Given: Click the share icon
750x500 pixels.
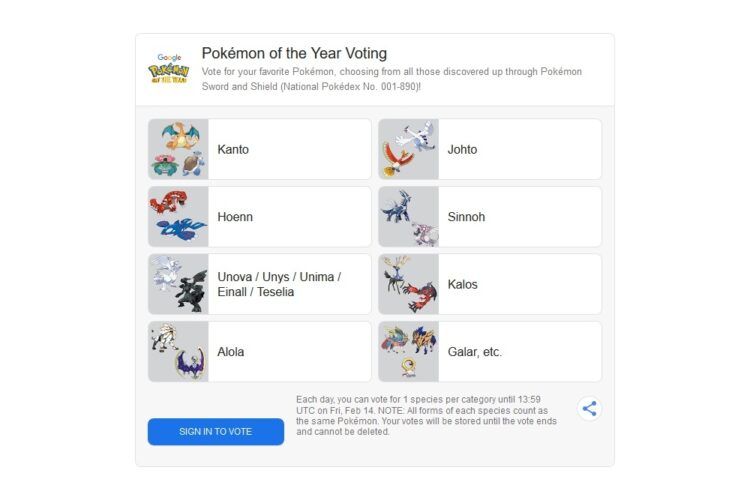Looking at the screenshot, I should (590, 408).
